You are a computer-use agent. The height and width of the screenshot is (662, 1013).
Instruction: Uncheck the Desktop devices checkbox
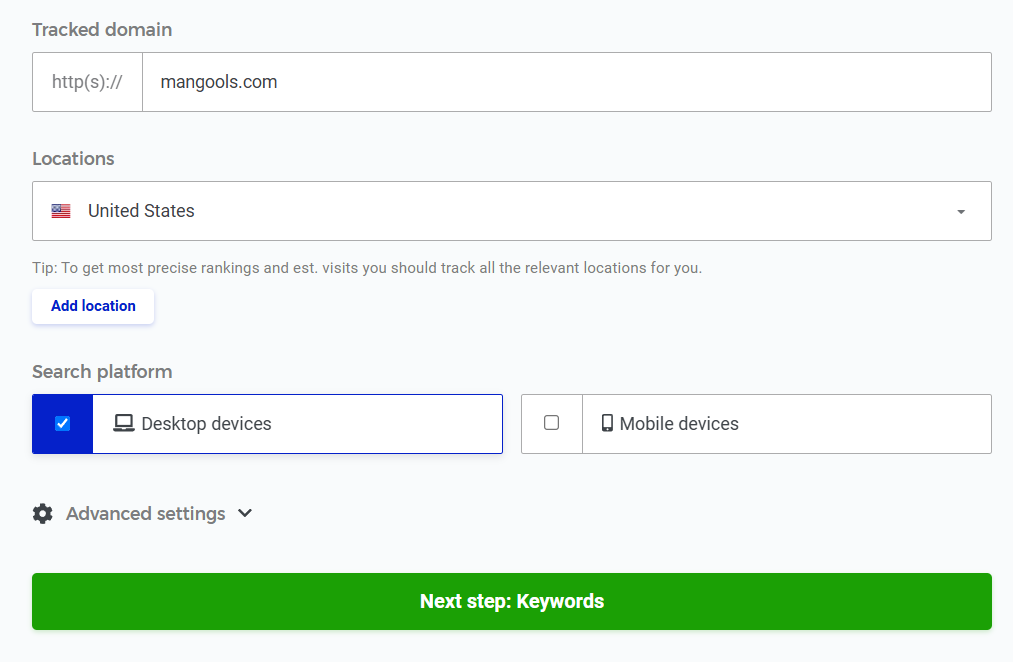coord(63,424)
